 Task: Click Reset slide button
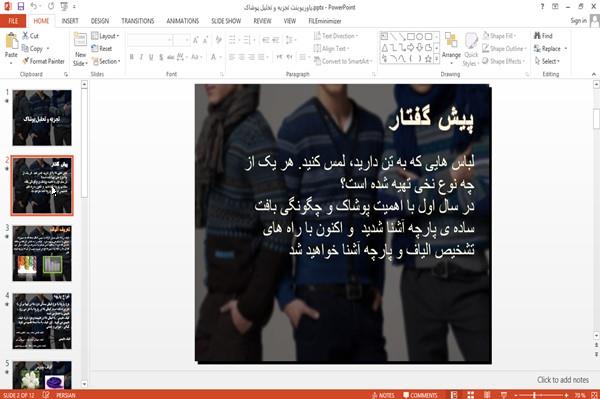tap(102, 49)
